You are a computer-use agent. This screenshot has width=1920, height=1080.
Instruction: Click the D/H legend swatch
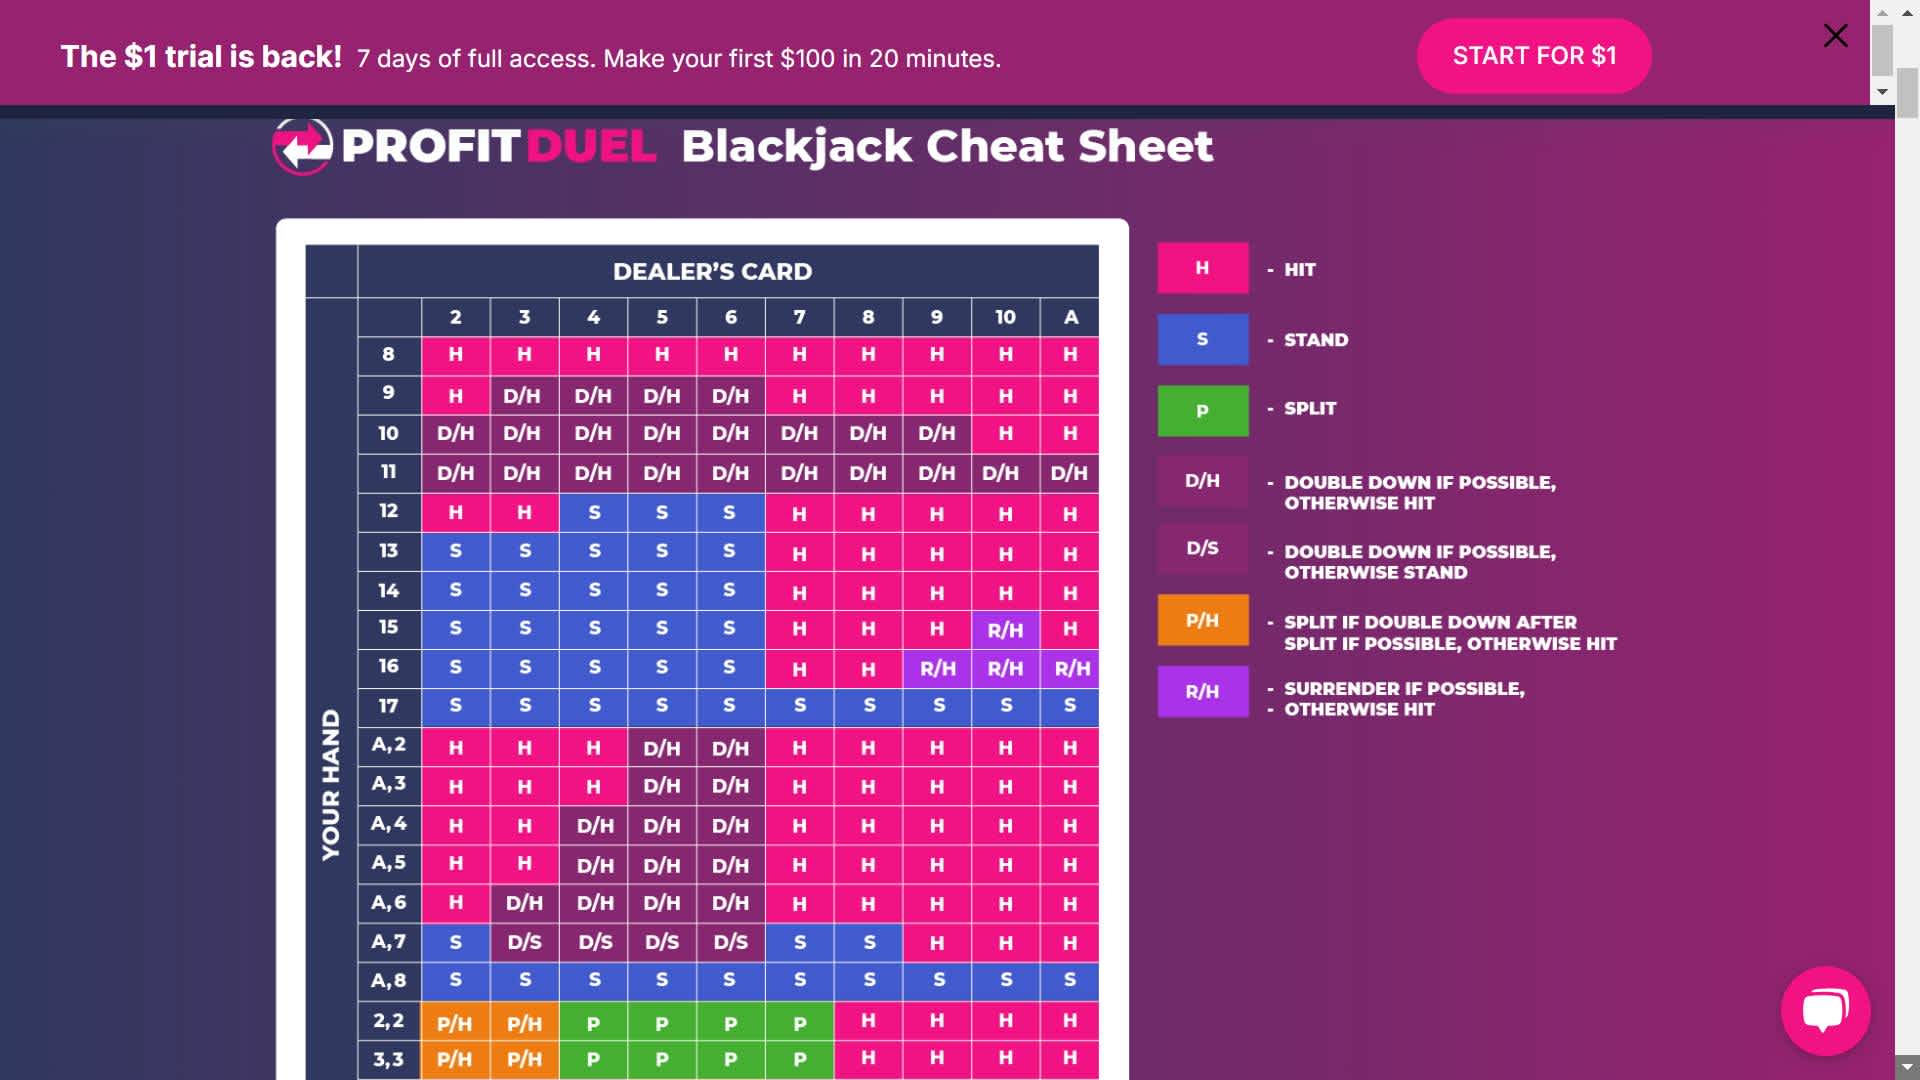pos(1202,480)
